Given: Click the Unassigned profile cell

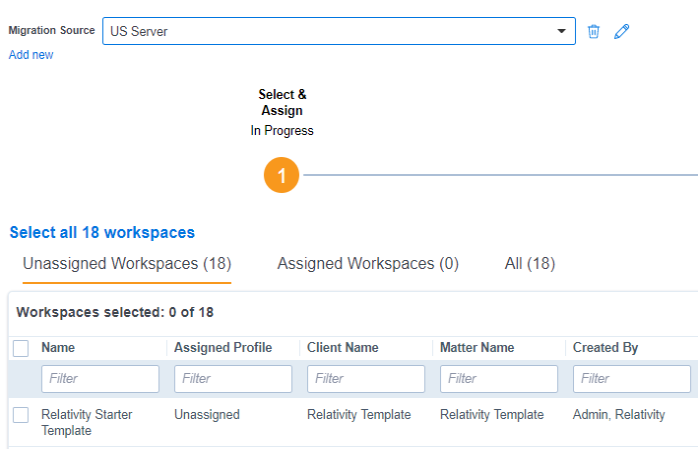Looking at the screenshot, I should tap(207, 415).
